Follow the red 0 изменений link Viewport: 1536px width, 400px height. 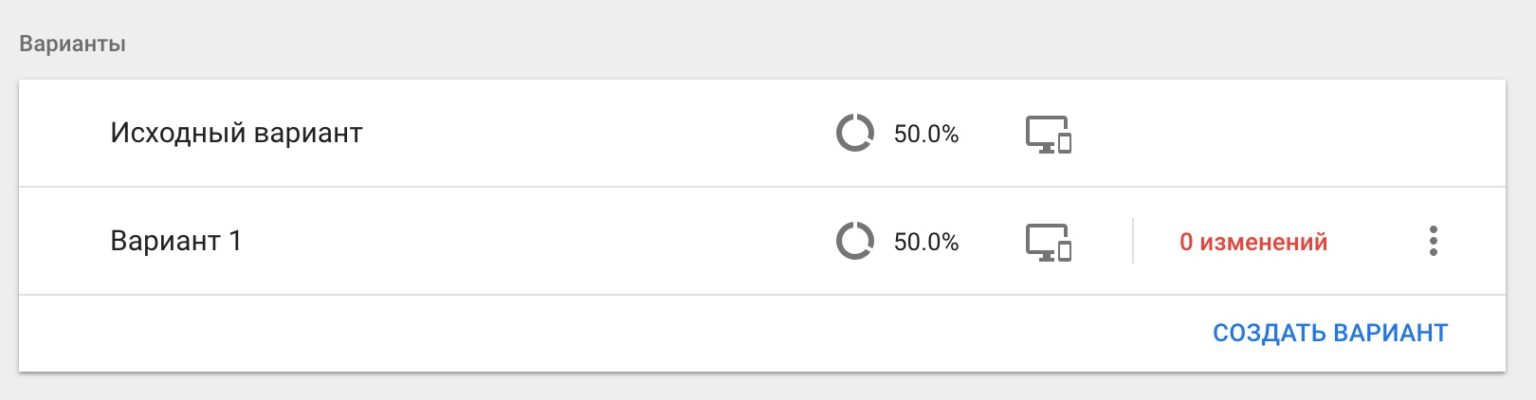(1253, 242)
